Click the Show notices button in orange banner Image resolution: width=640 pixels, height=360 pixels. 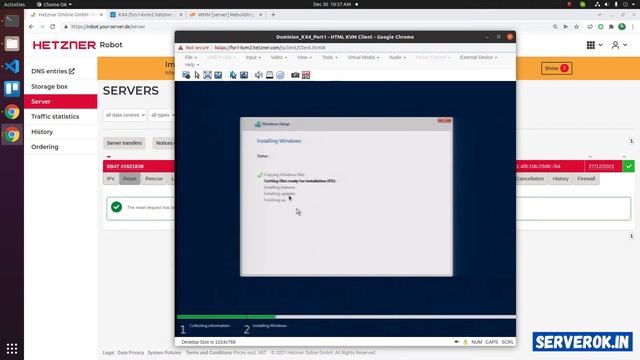click(x=557, y=69)
